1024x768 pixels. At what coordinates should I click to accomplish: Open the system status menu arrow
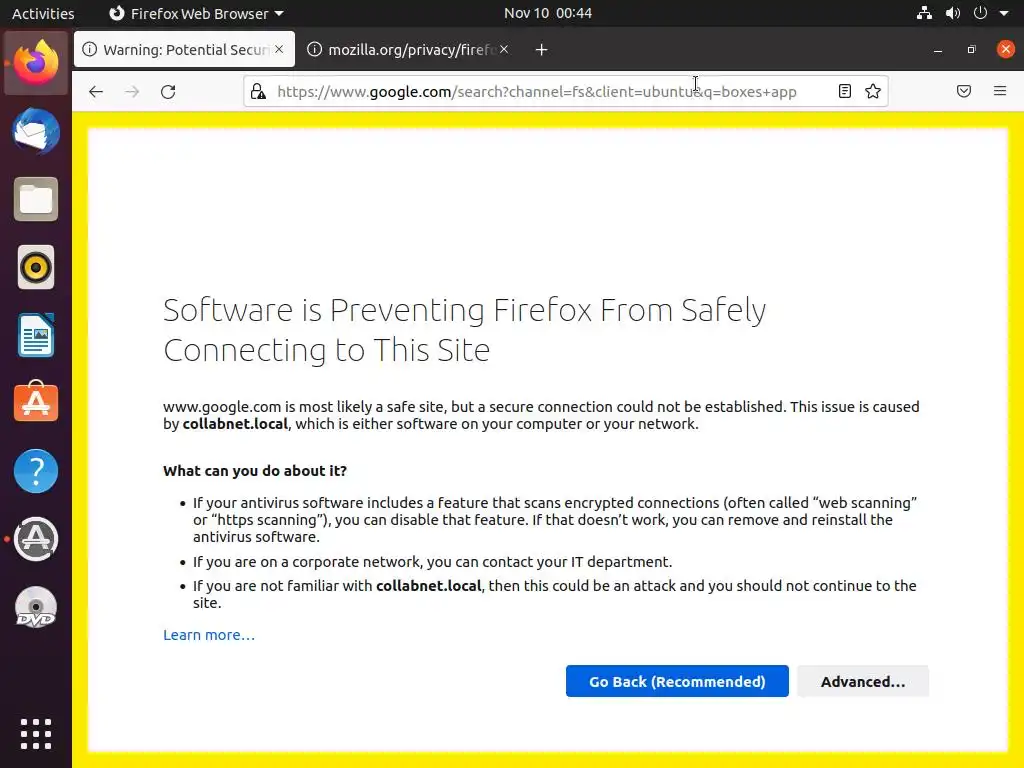[1003, 14]
